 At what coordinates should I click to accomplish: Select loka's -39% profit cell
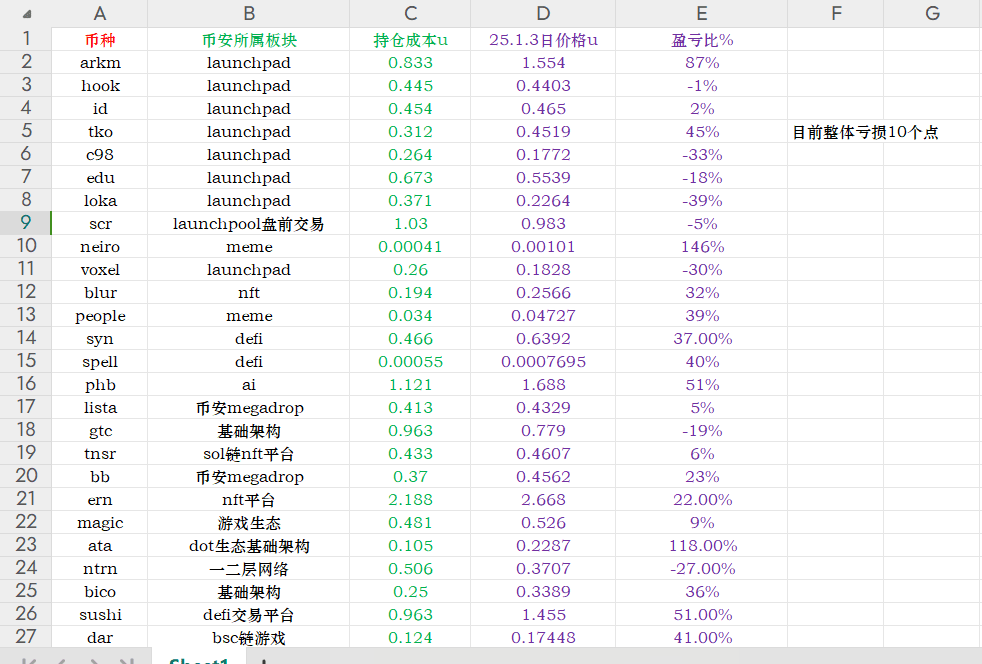click(701, 200)
